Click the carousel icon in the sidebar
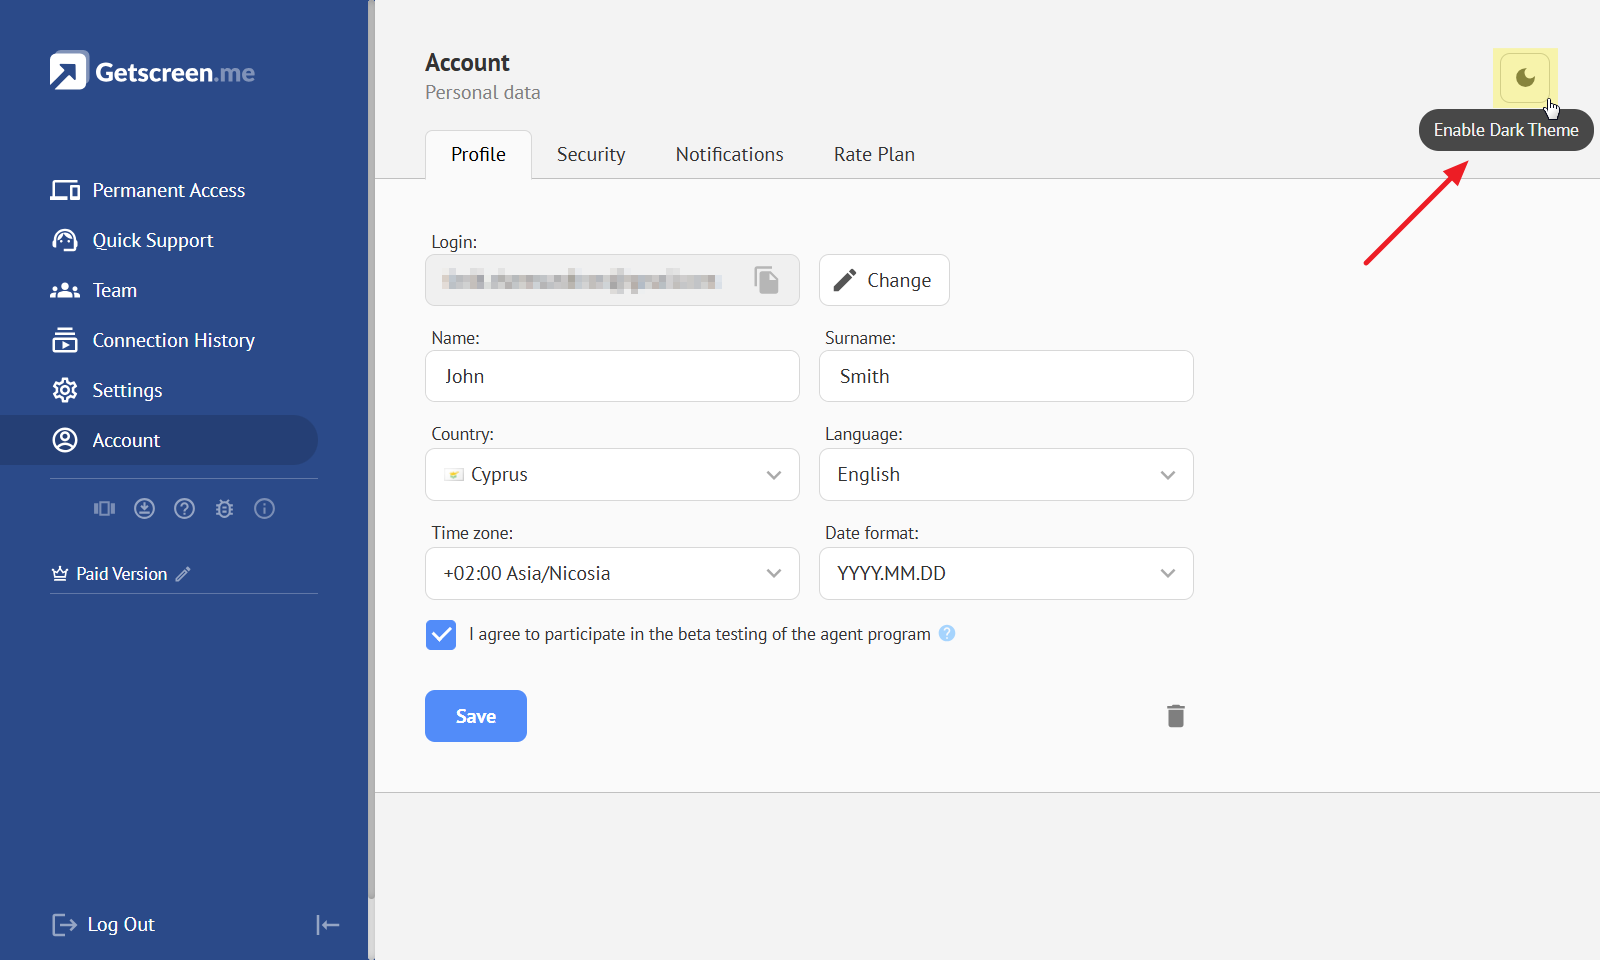Viewport: 1600px width, 960px height. (x=105, y=509)
